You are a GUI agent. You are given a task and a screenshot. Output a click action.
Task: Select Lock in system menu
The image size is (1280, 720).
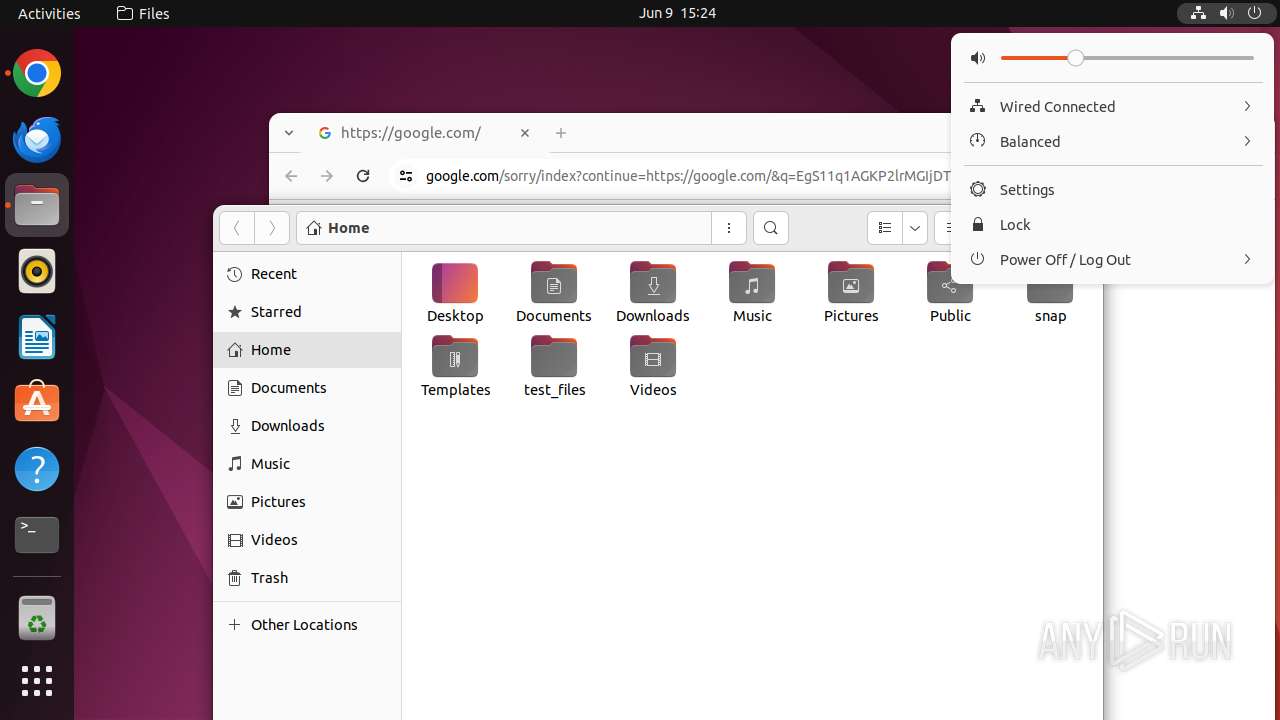coord(1113,224)
